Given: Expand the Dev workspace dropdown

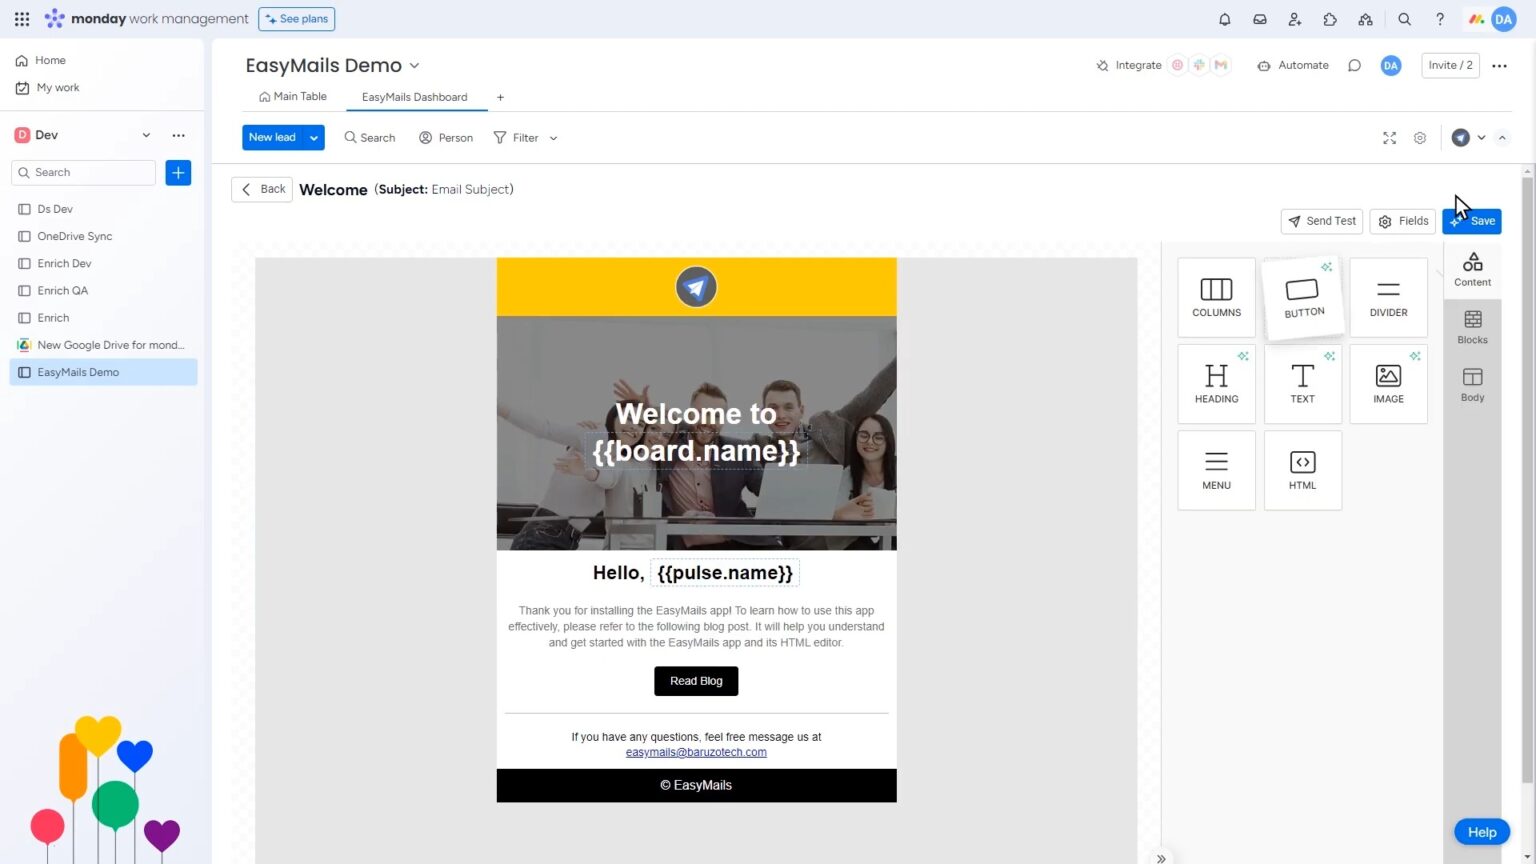Looking at the screenshot, I should pos(145,134).
